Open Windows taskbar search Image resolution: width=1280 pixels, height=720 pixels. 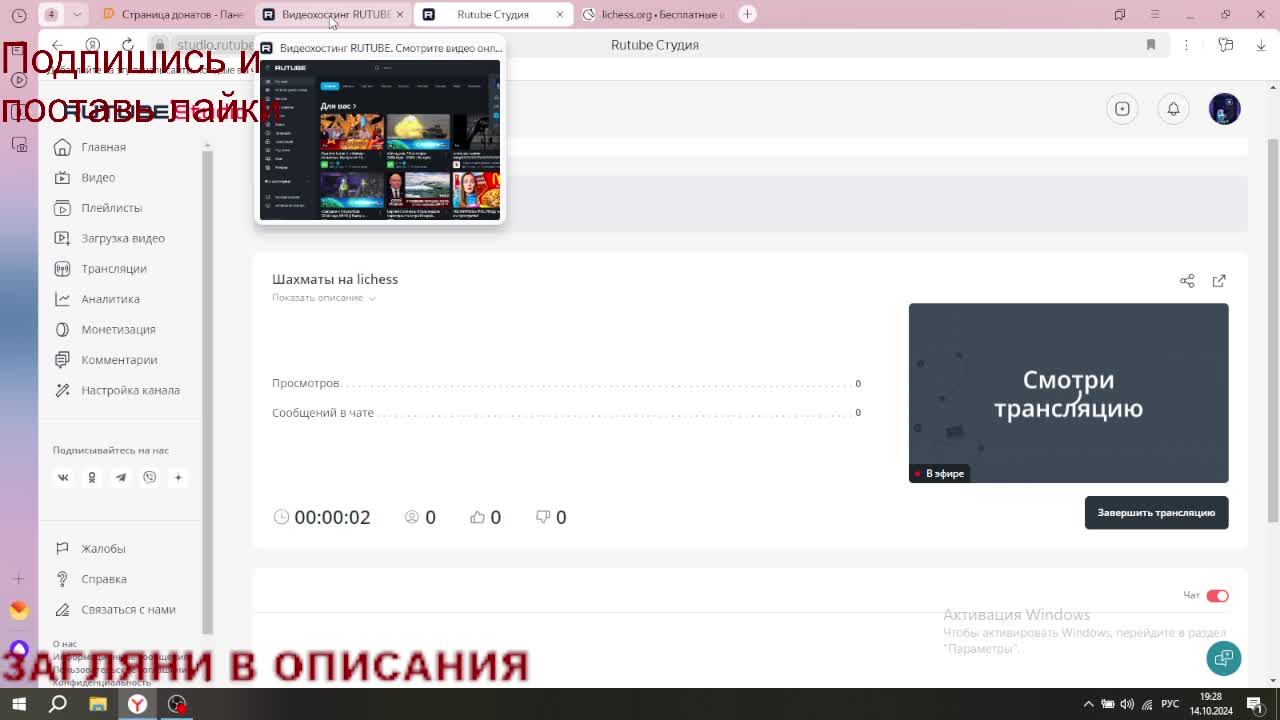(x=58, y=704)
